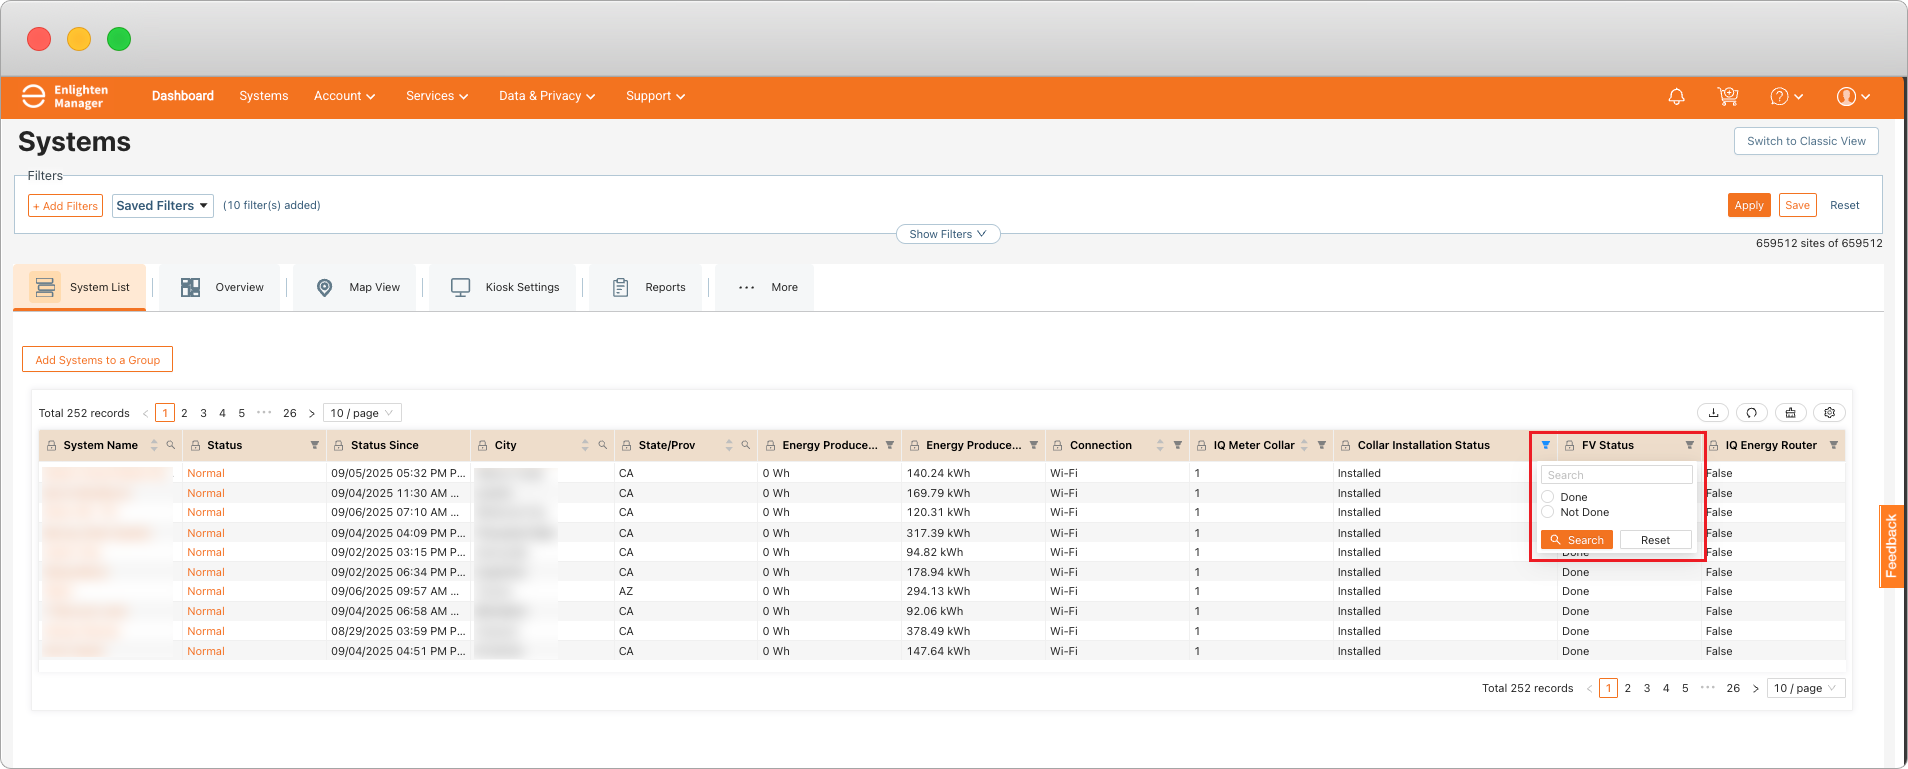Click filter icon in Connection column
1908x769 pixels.
[1178, 445]
